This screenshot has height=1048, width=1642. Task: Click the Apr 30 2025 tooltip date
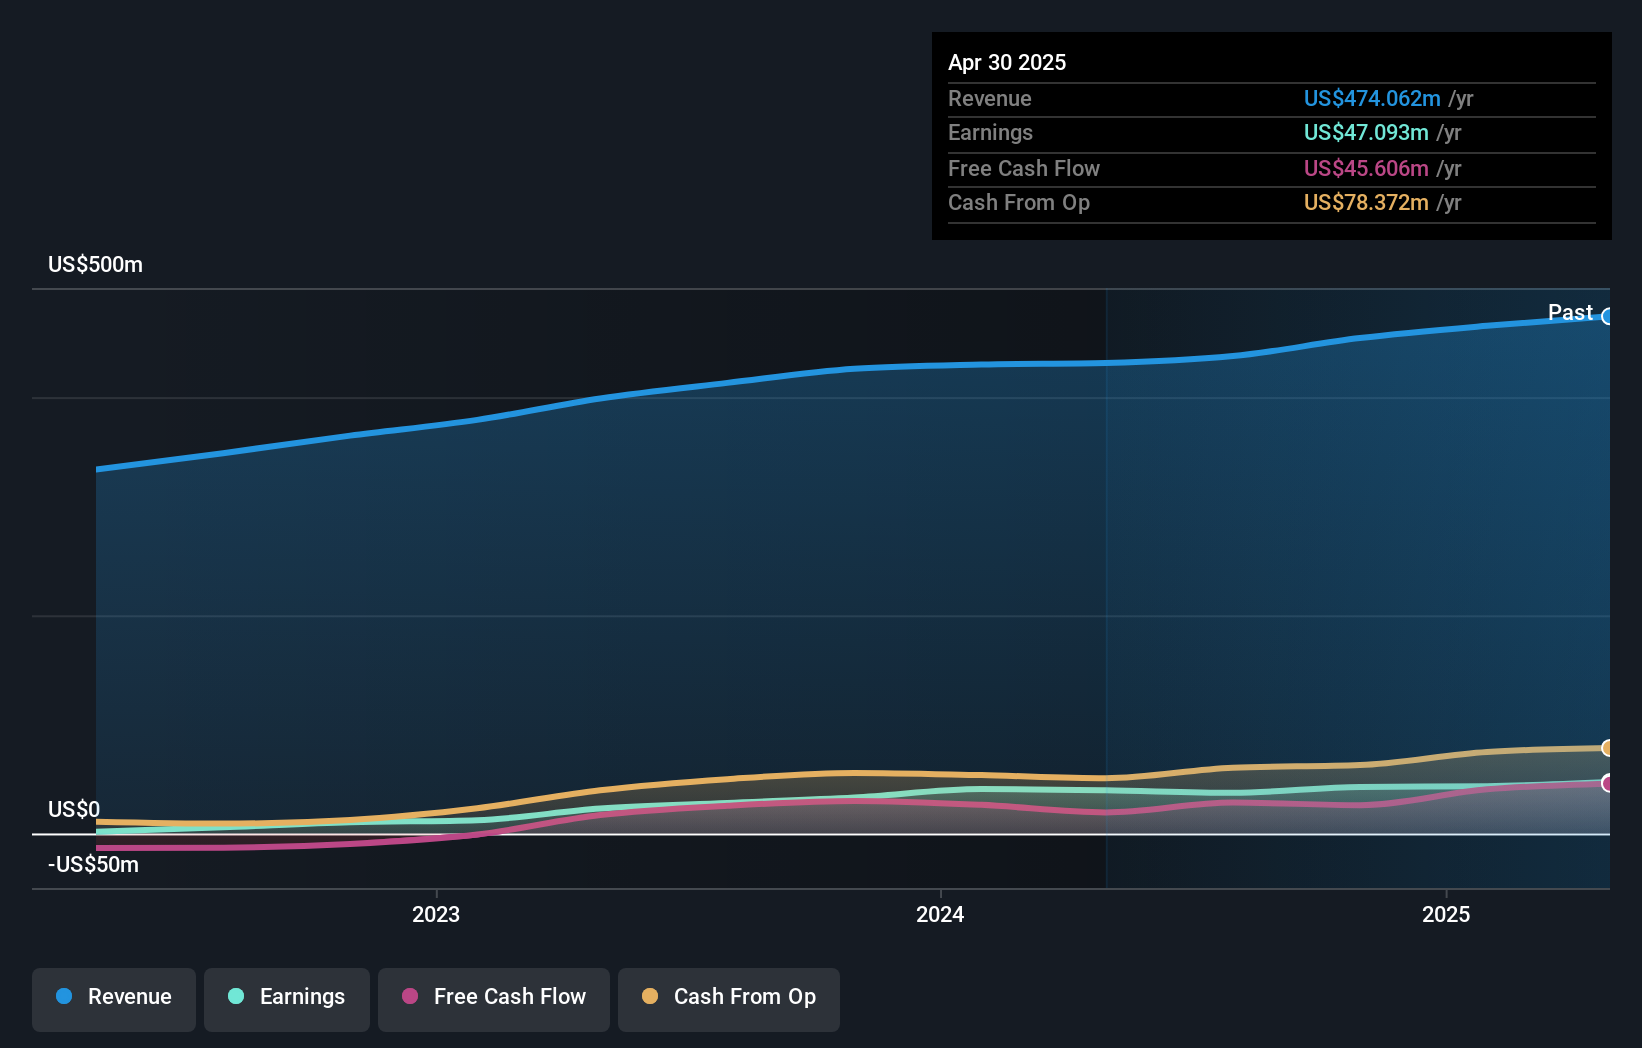pyautogui.click(x=1007, y=62)
